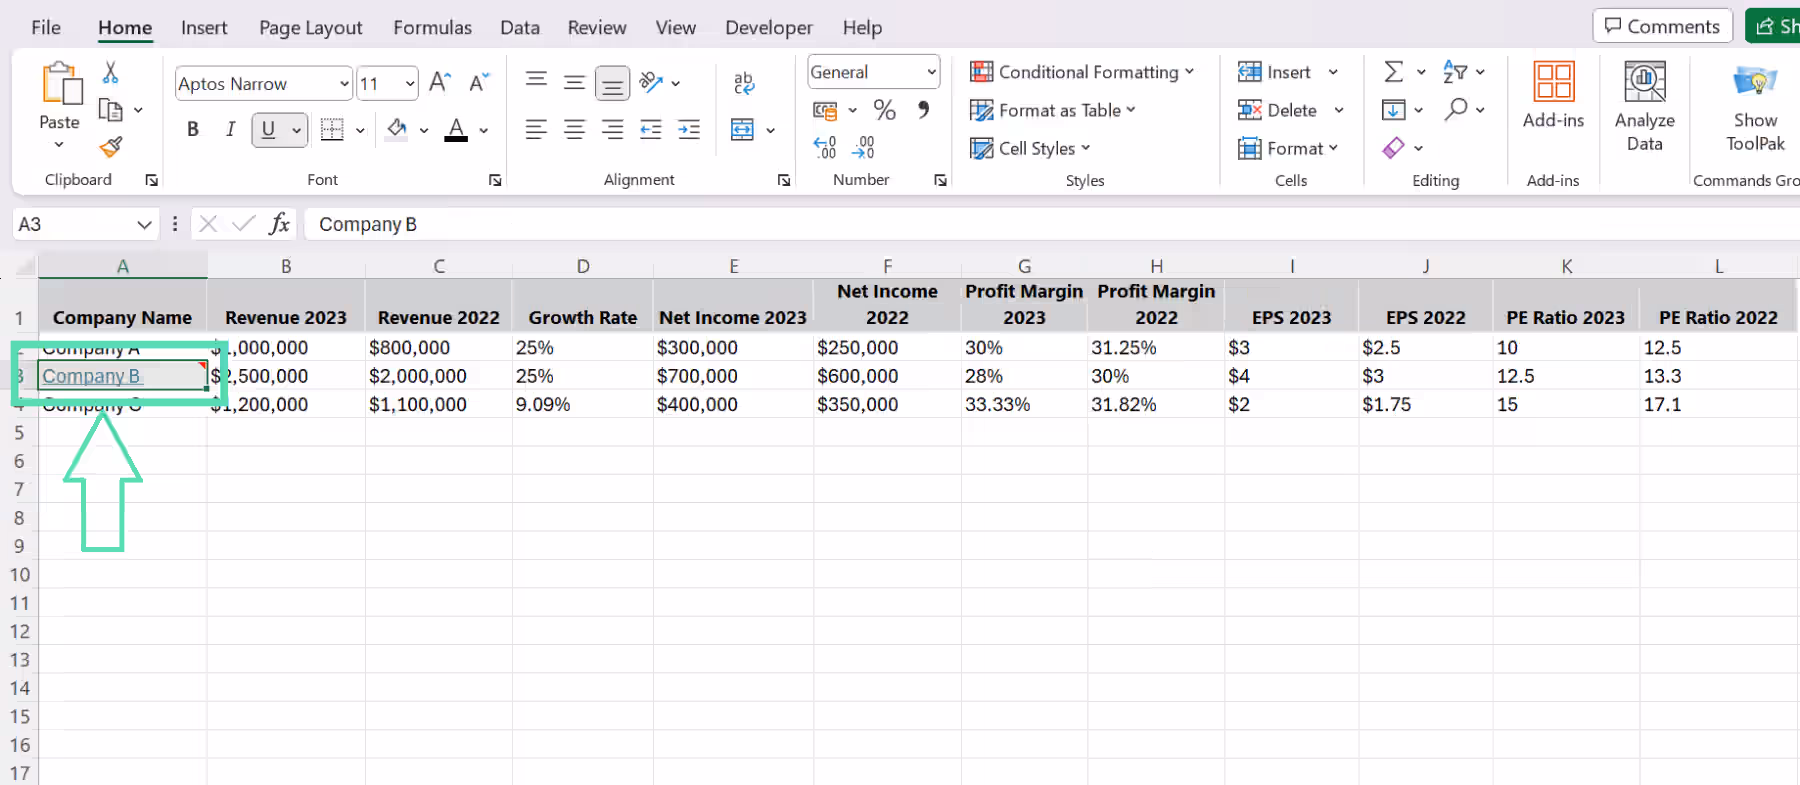1800x785 pixels.
Task: Switch to the Data tab
Action: tap(520, 27)
